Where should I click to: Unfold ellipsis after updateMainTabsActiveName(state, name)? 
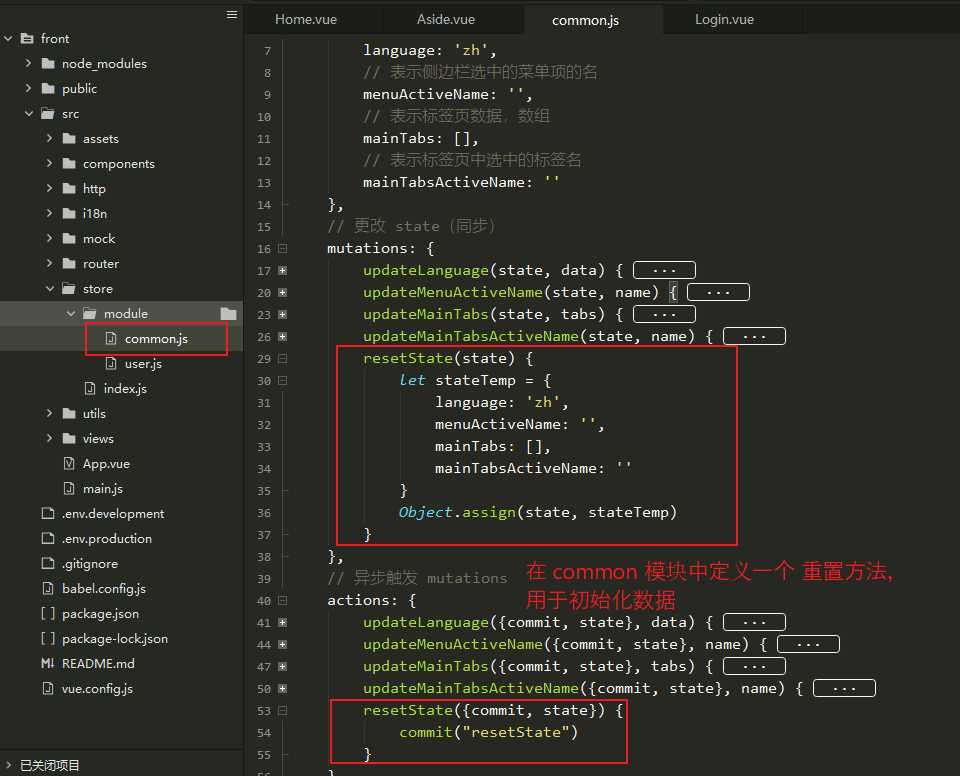point(754,336)
